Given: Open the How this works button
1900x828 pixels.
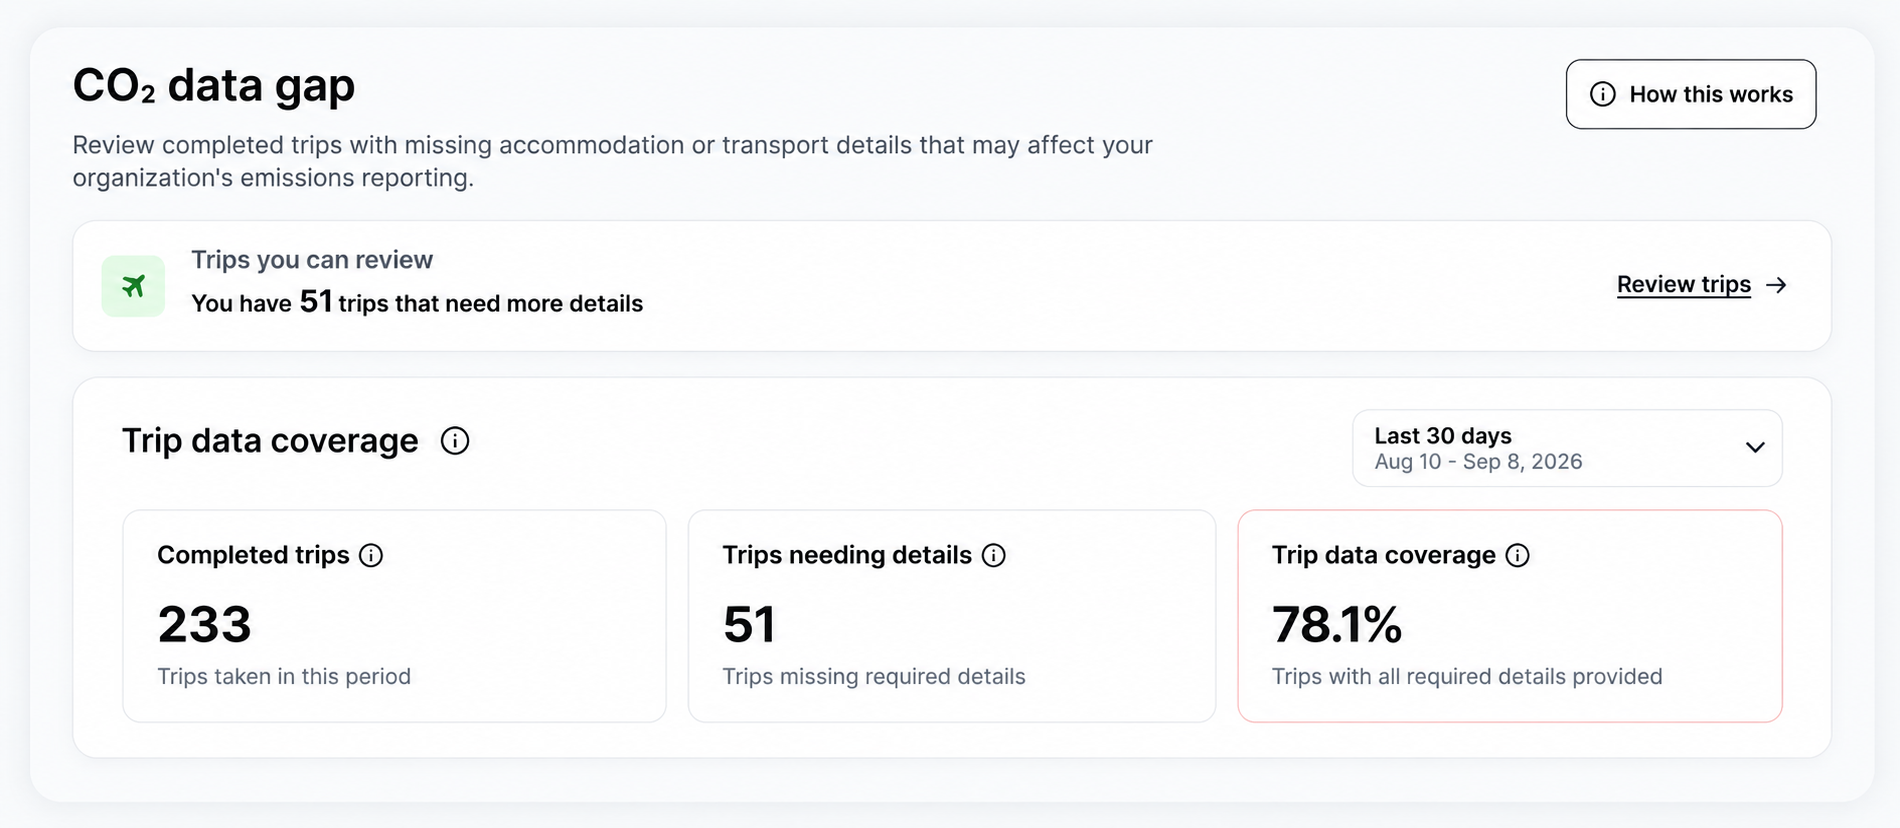Looking at the screenshot, I should [1691, 94].
